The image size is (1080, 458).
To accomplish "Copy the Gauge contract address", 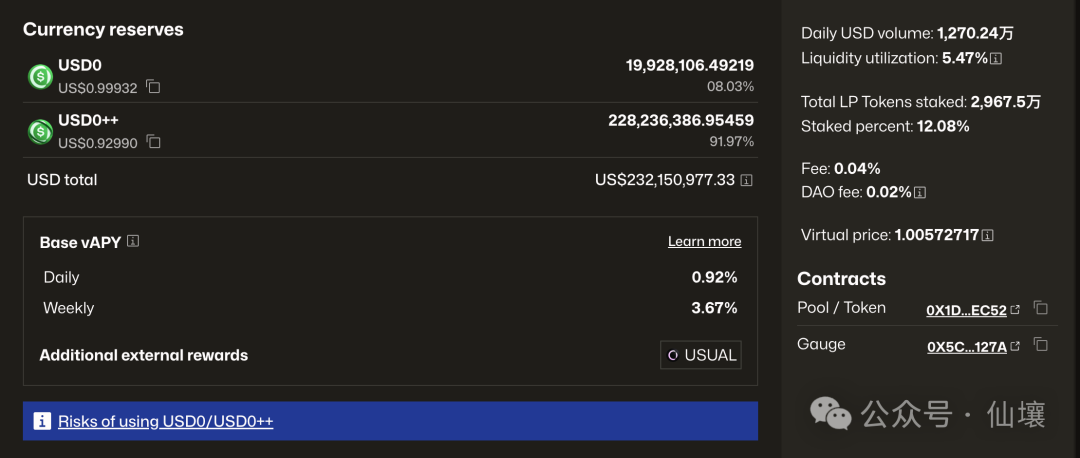I will pos(1040,345).
